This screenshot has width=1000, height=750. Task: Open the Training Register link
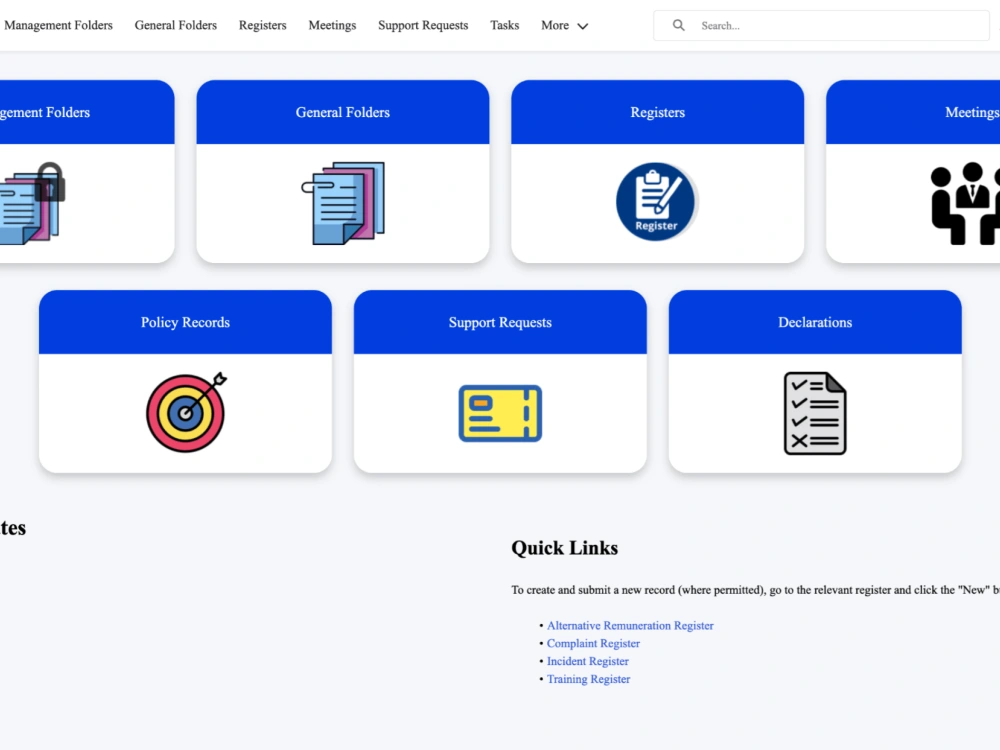588,679
